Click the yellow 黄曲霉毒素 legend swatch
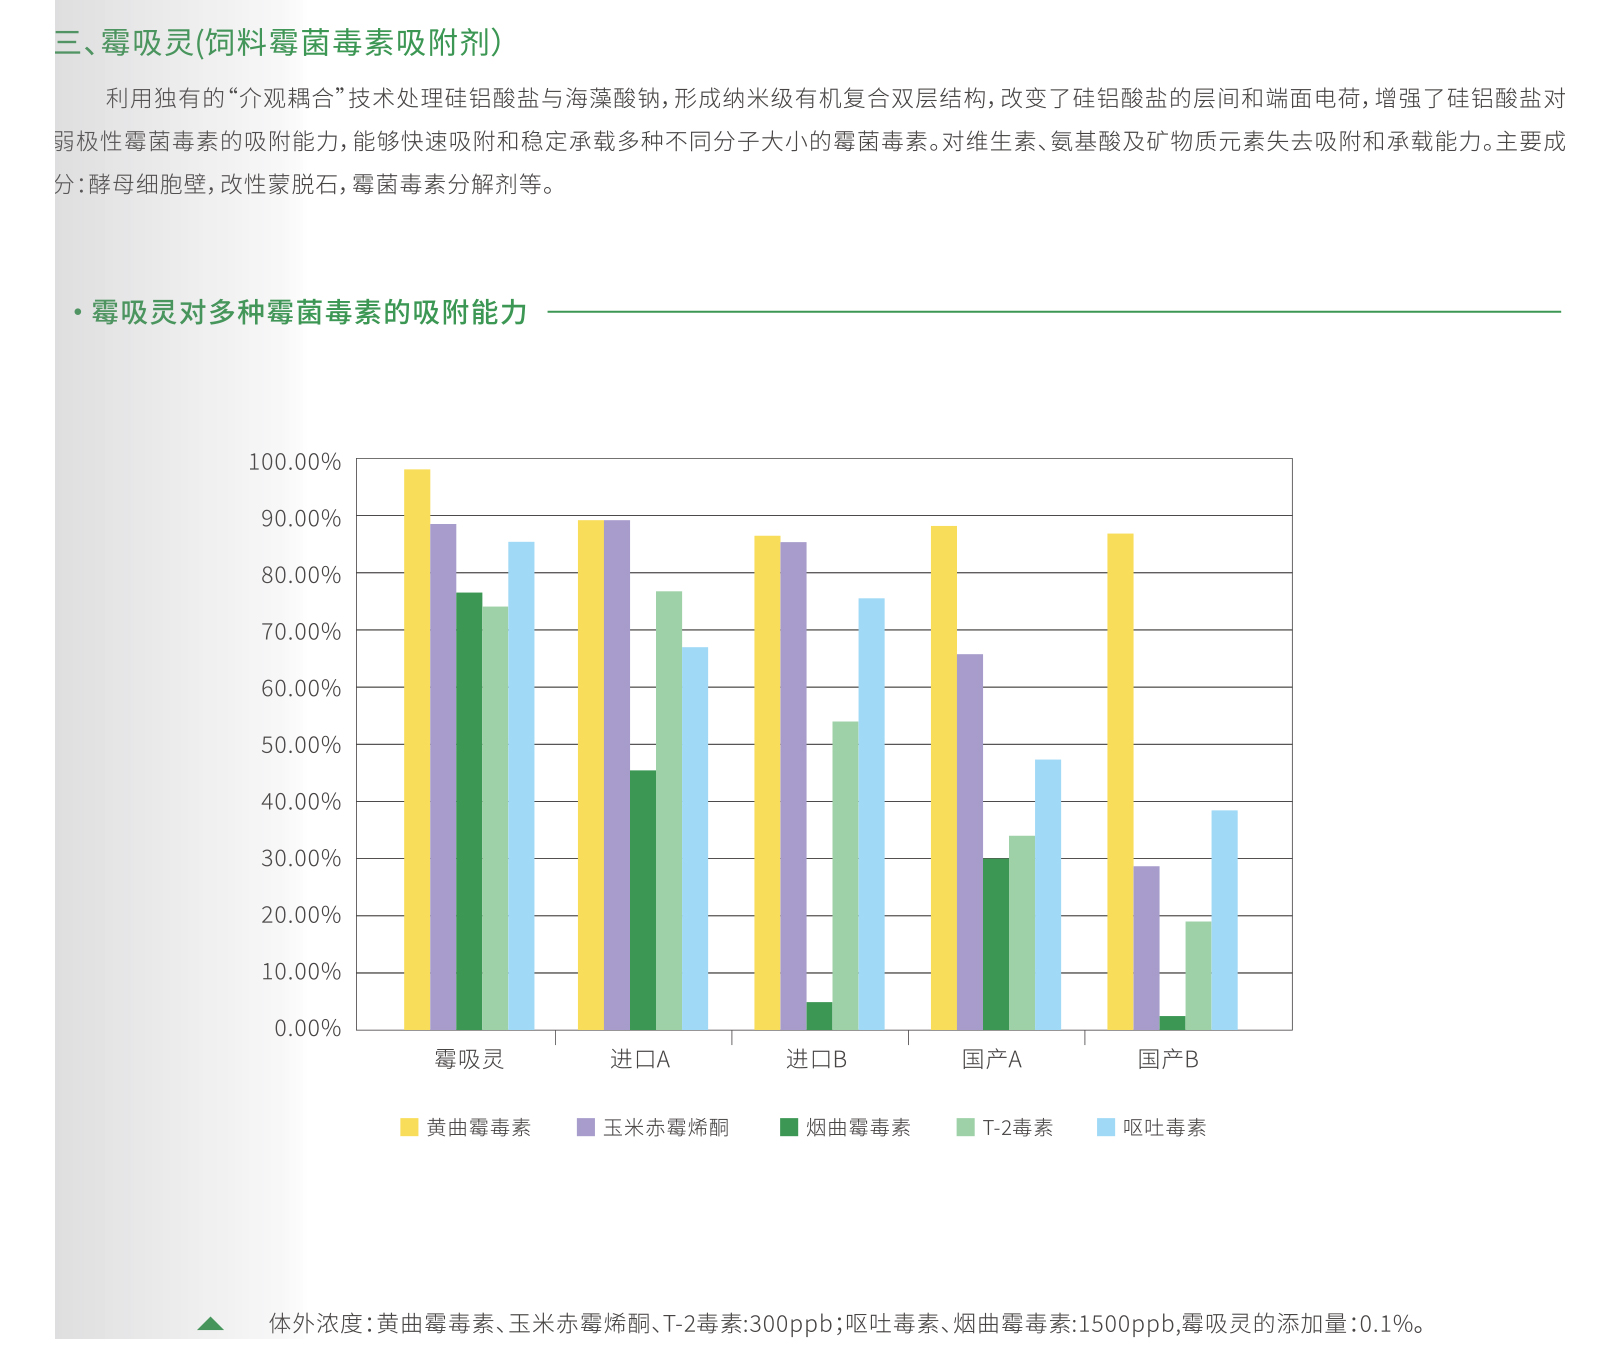 tap(409, 1127)
